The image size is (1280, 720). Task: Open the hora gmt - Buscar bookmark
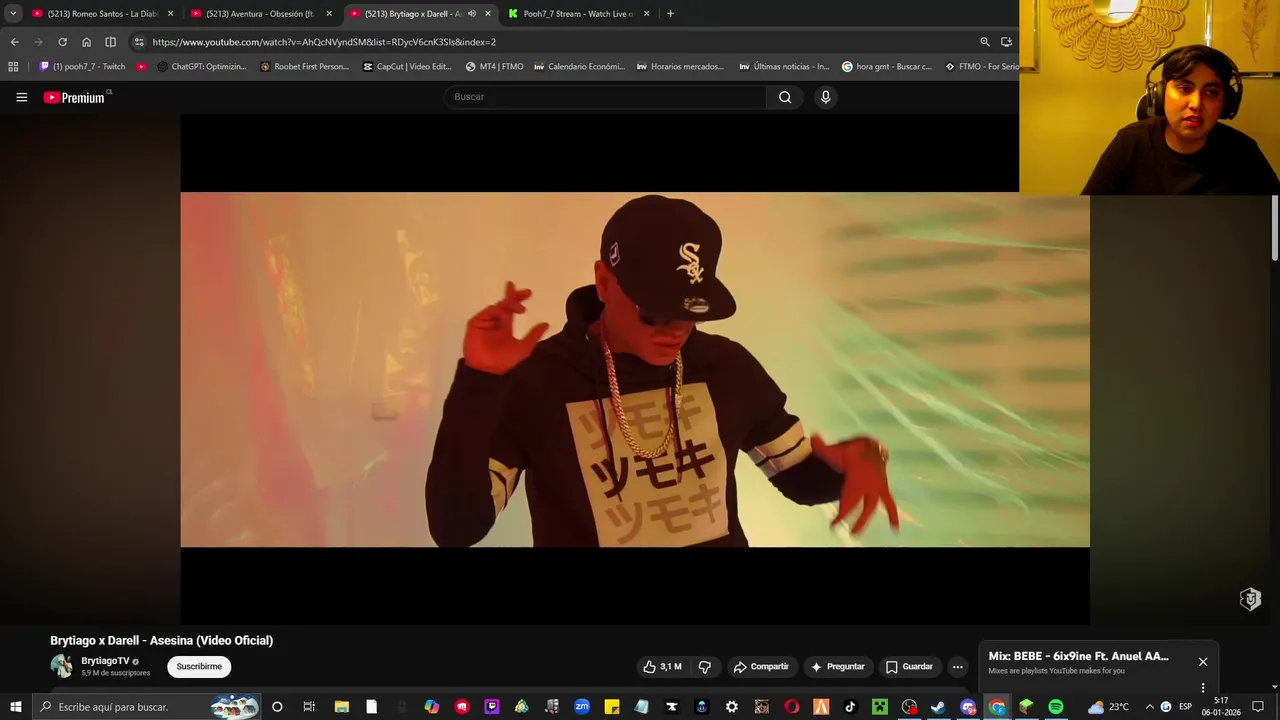pos(887,67)
